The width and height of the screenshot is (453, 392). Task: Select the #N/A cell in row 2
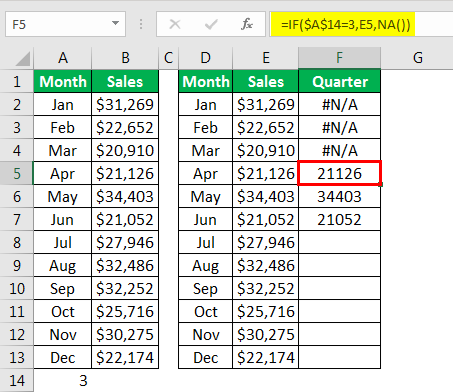[x=340, y=104]
